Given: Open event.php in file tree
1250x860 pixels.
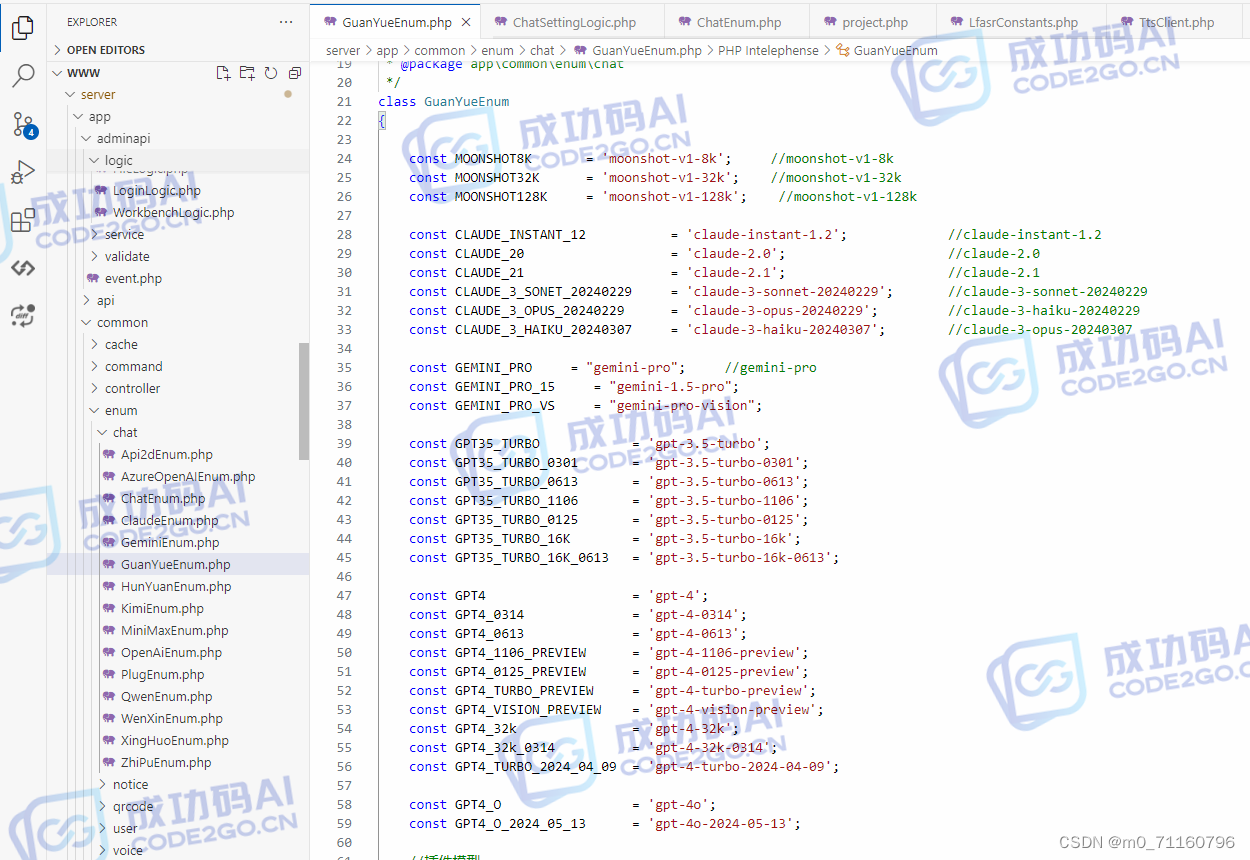Looking at the screenshot, I should pos(133,279).
